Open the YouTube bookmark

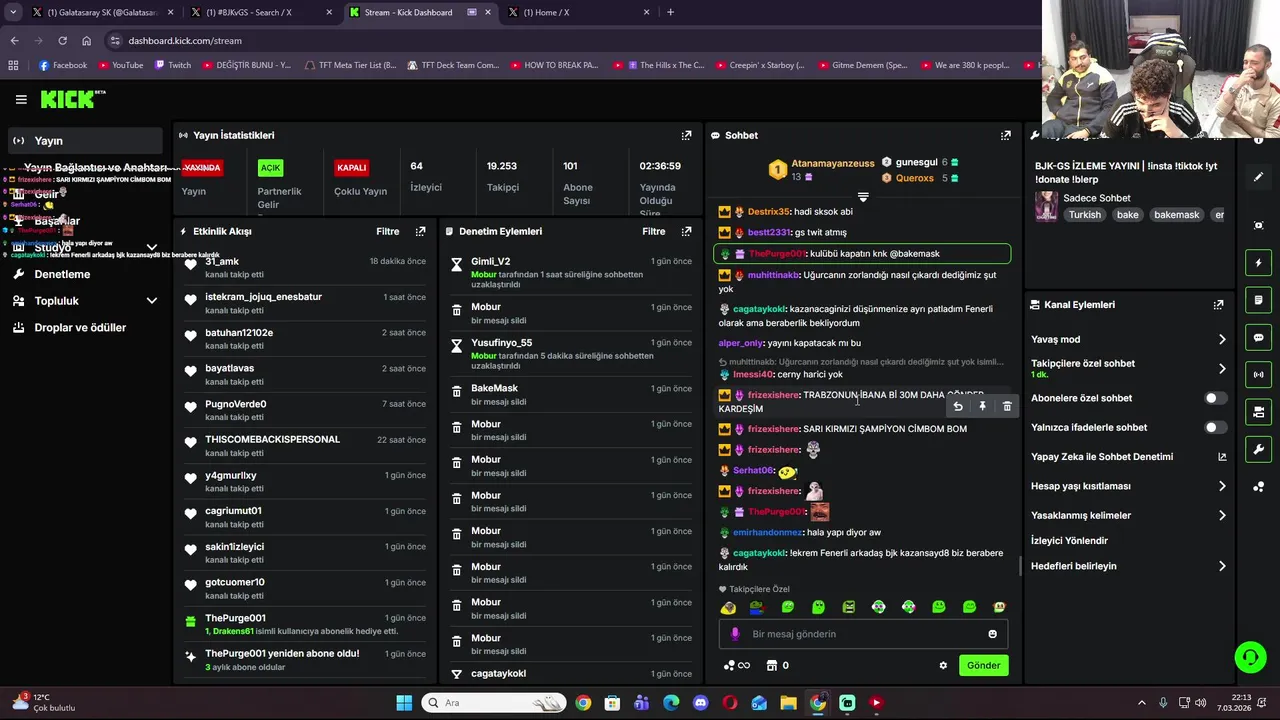click(120, 65)
